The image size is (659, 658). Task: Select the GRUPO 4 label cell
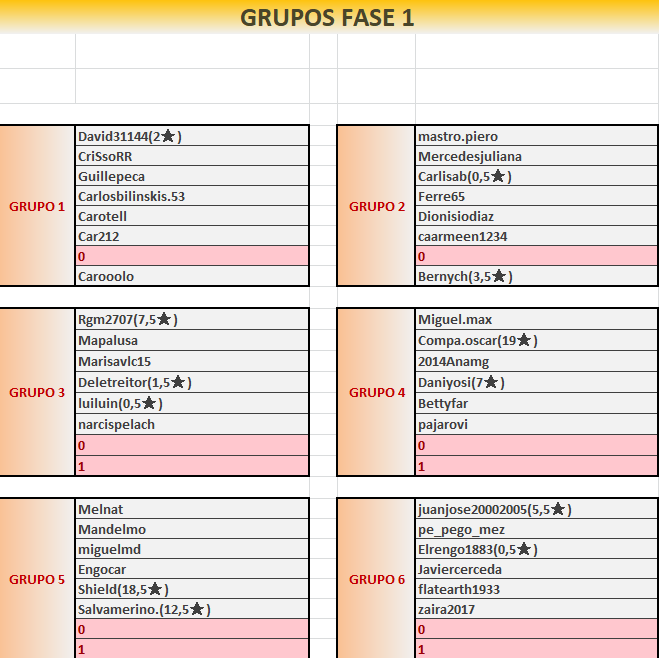377,393
